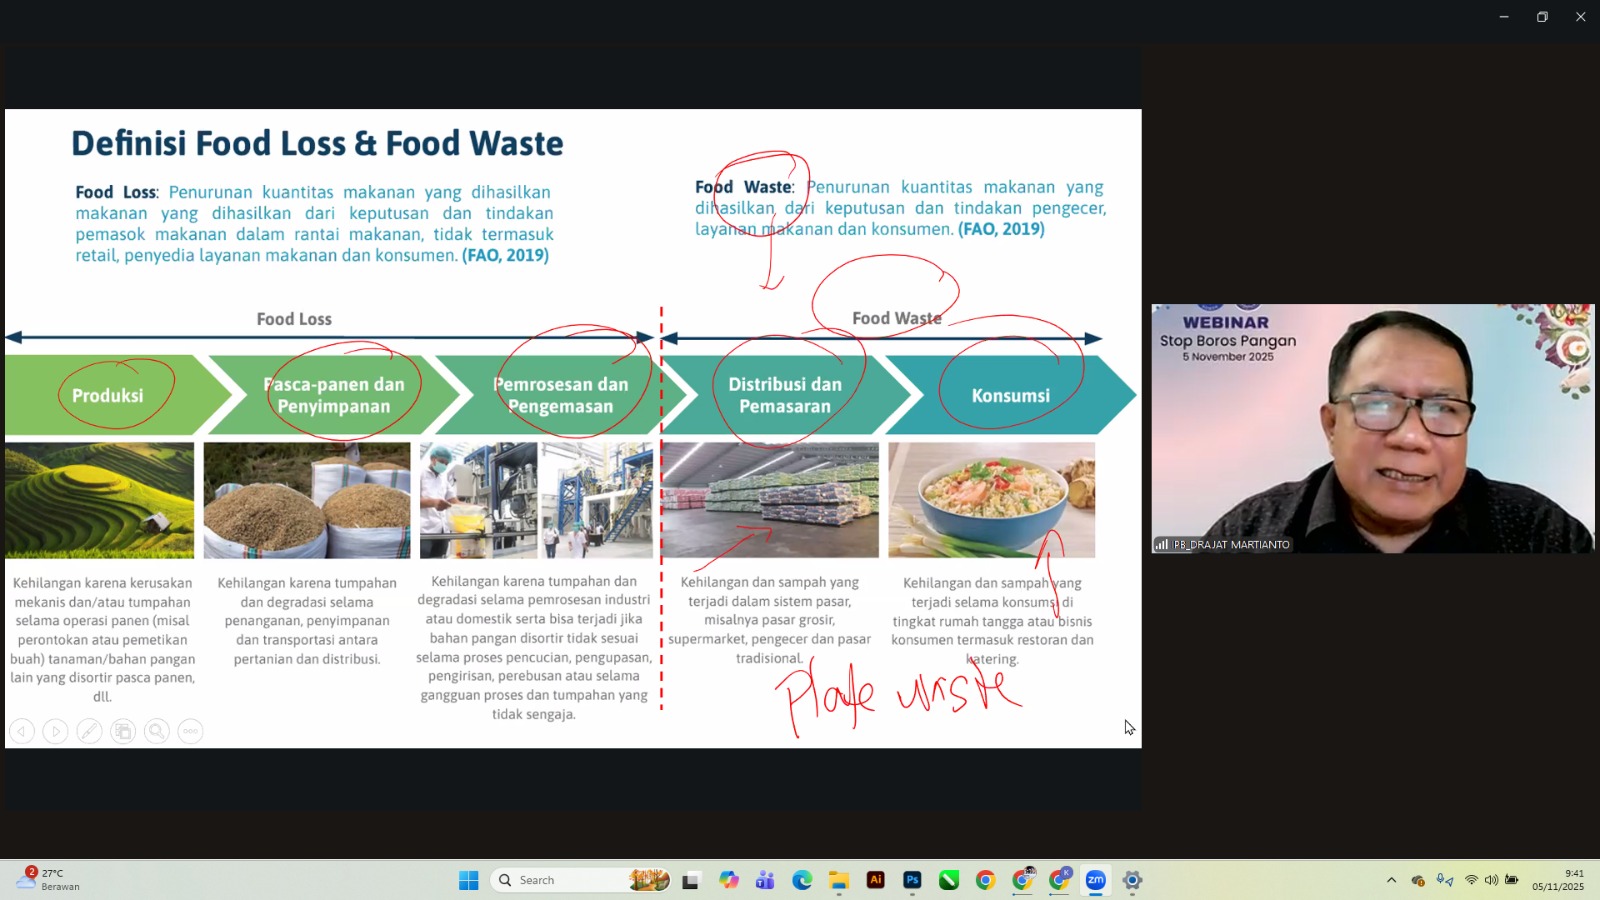Screen dimensions: 1600x900
Task: Open Microsoft Edge in the taskbar
Action: [x=802, y=880]
